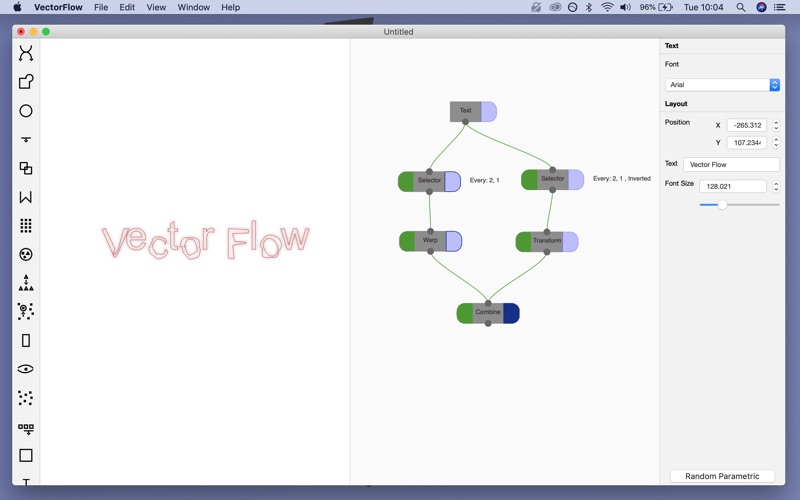800x500 pixels.
Task: Select the crossing arrows tool icon
Action: coord(26,53)
